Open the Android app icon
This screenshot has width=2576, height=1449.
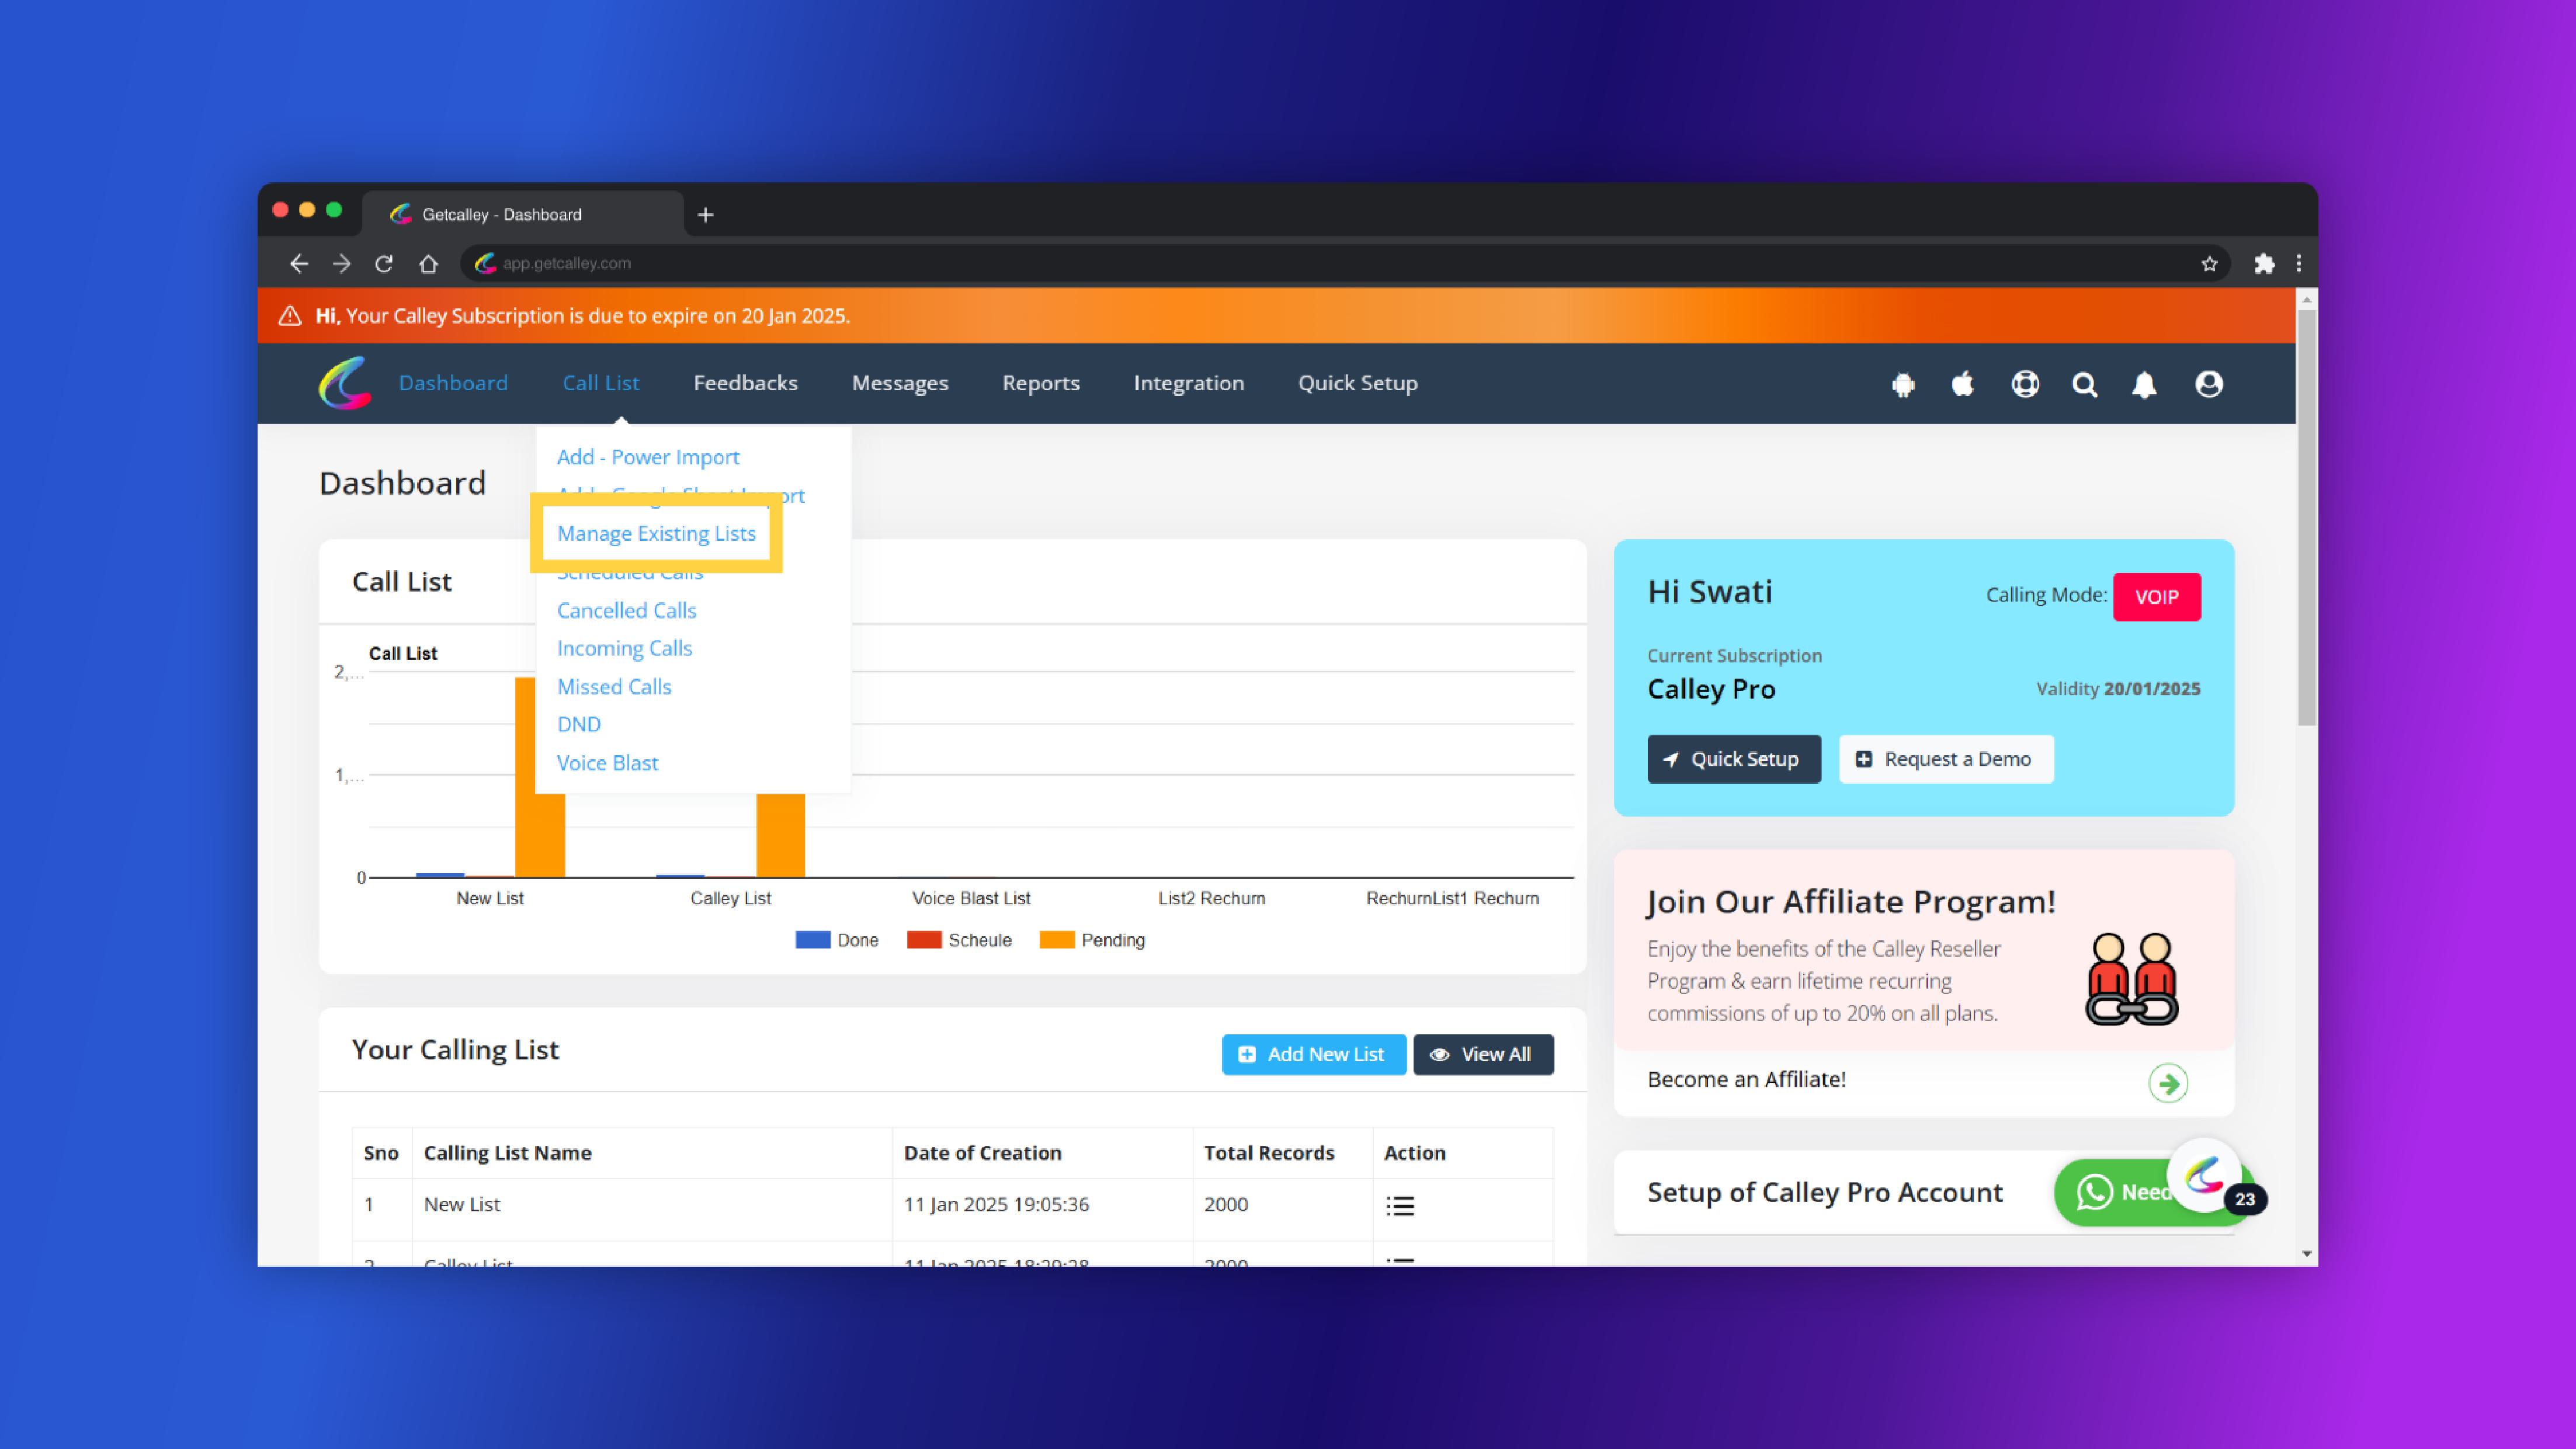(x=1903, y=385)
